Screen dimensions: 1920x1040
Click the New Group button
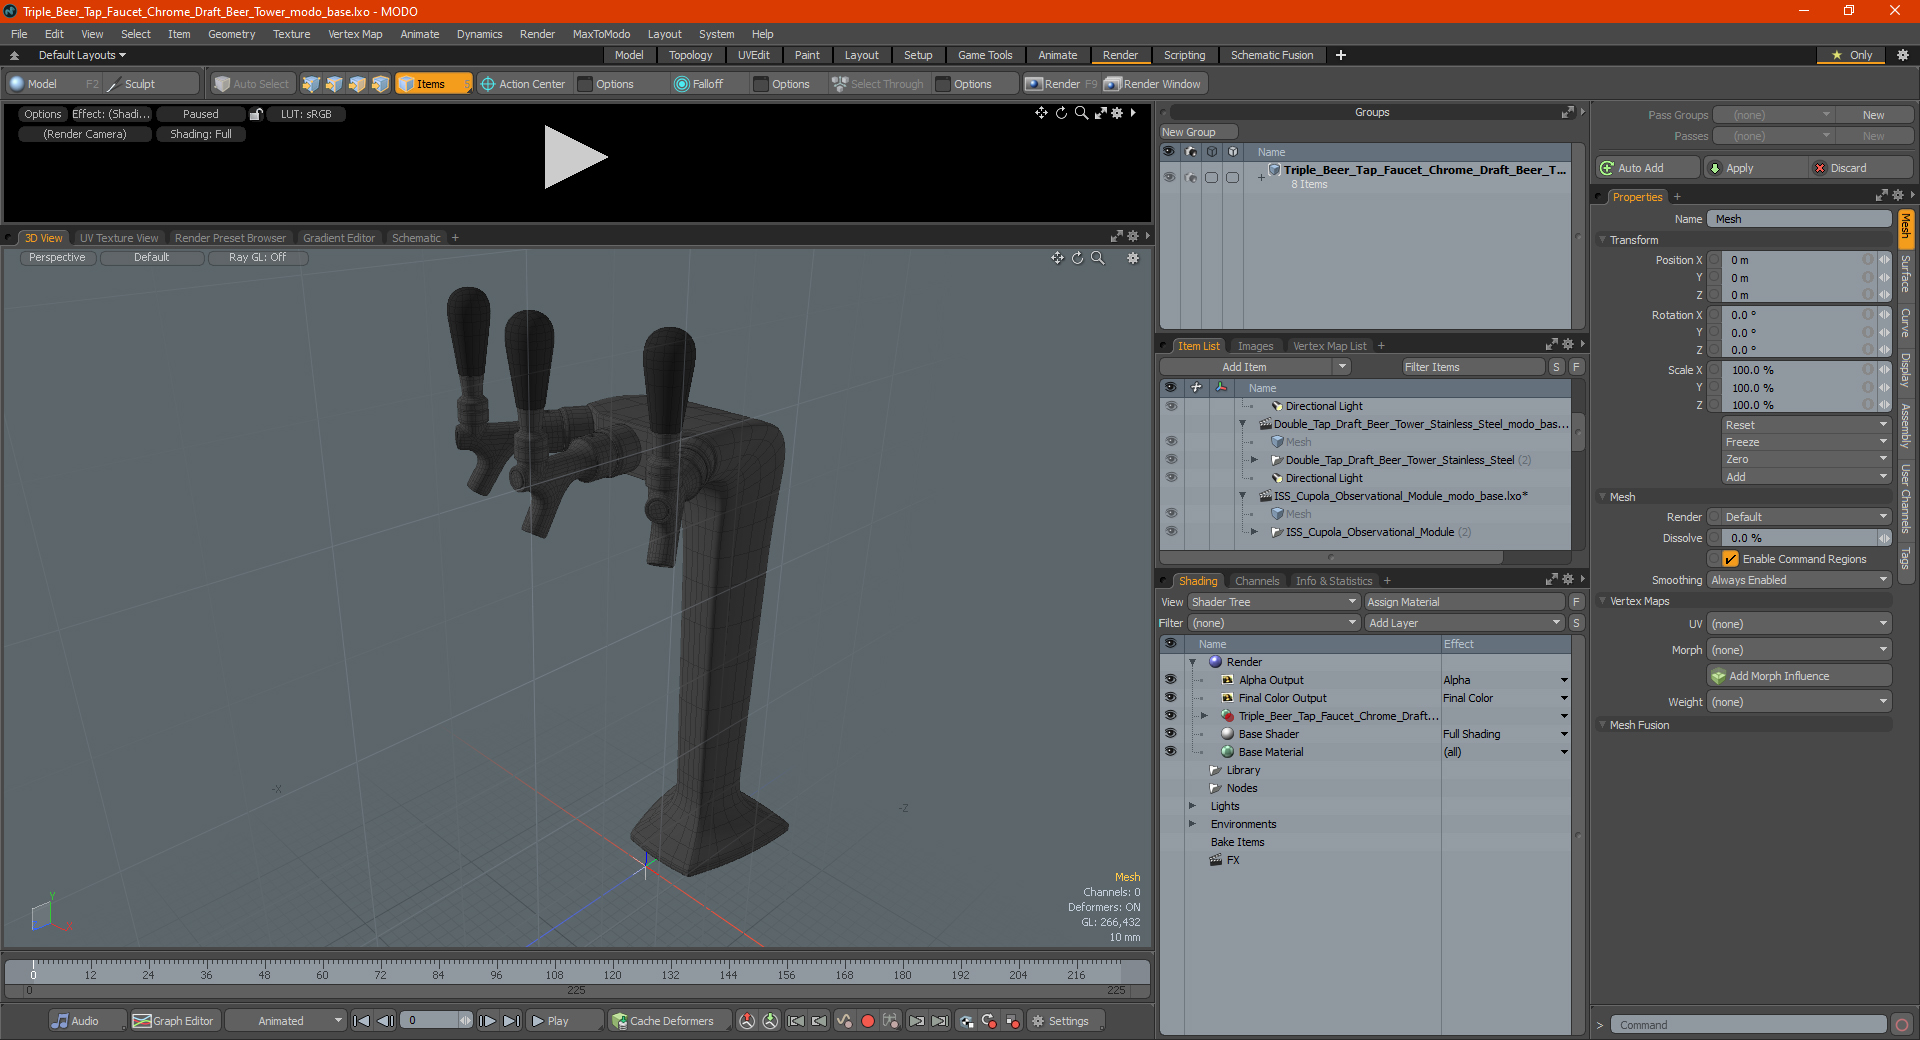(1198, 132)
